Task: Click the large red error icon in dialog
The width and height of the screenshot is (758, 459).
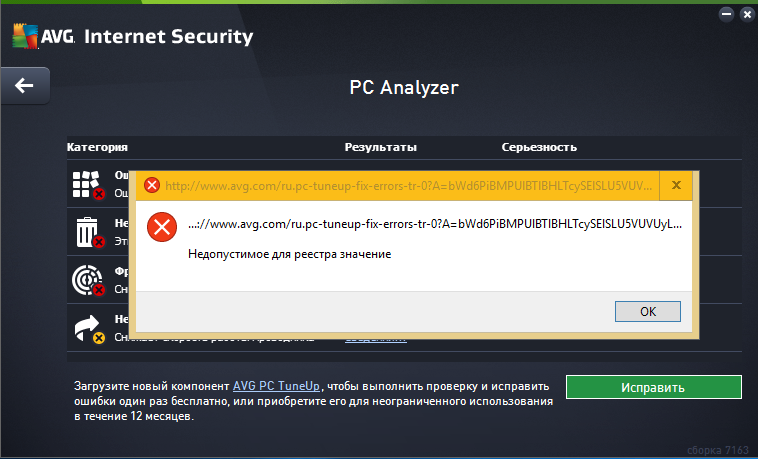Action: 162,227
